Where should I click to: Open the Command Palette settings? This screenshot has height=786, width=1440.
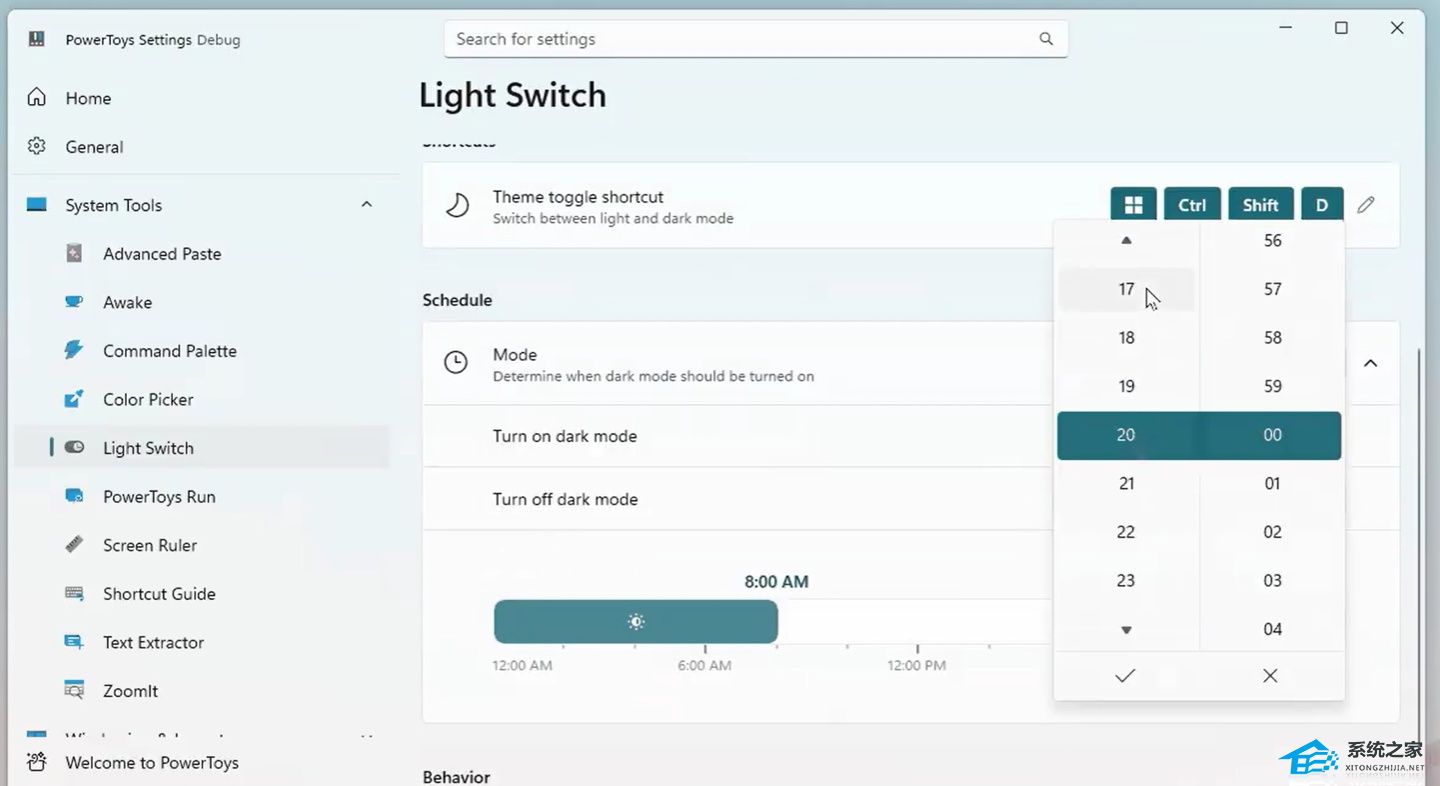[x=170, y=351]
